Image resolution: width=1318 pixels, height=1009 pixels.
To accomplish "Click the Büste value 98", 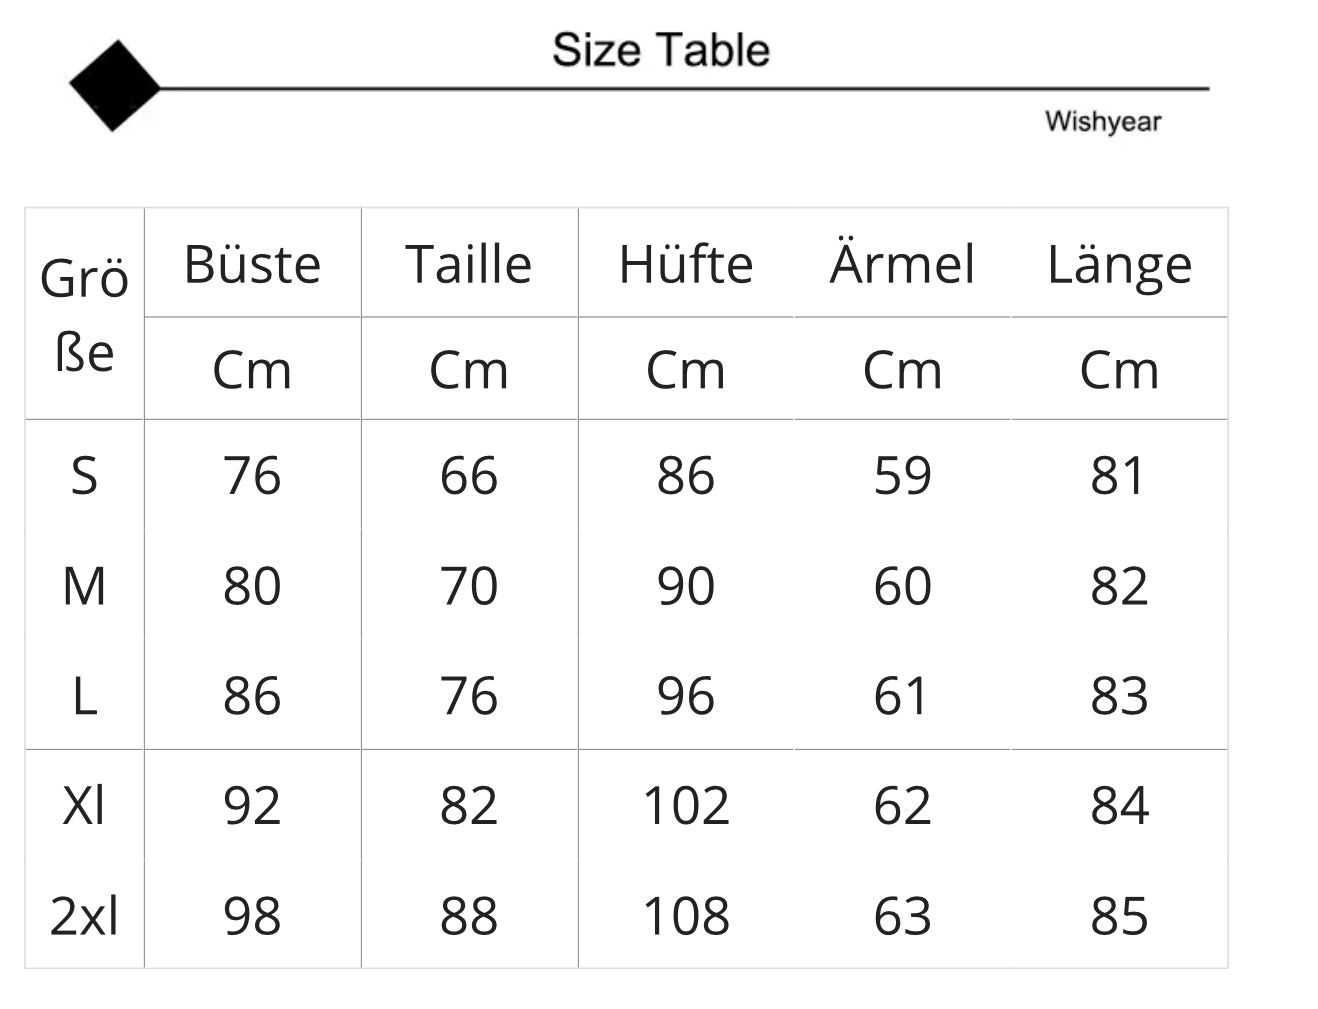I will pyautogui.click(x=252, y=916).
